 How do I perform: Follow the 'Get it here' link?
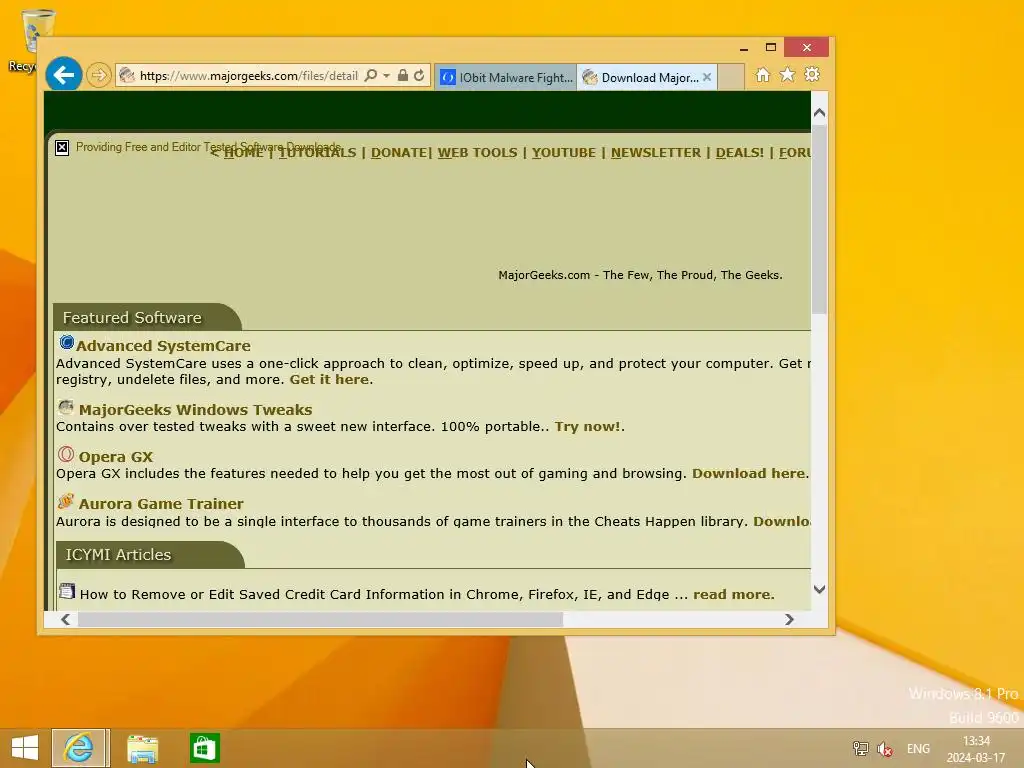(329, 379)
